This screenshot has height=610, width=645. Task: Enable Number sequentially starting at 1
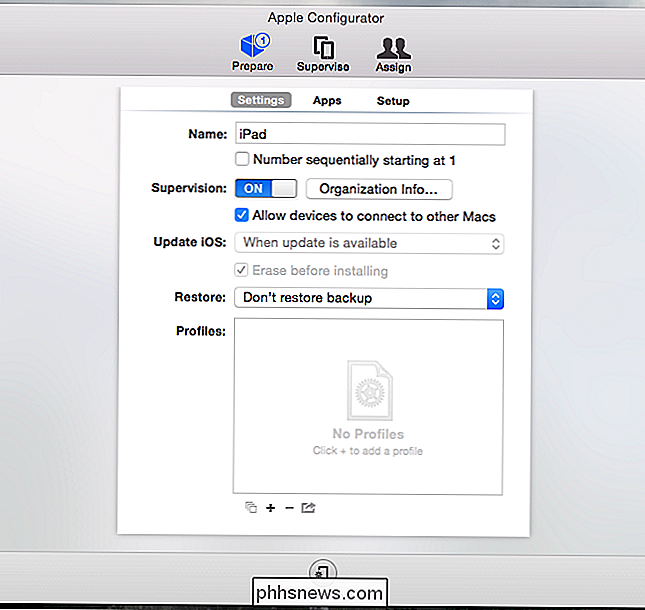tap(242, 159)
